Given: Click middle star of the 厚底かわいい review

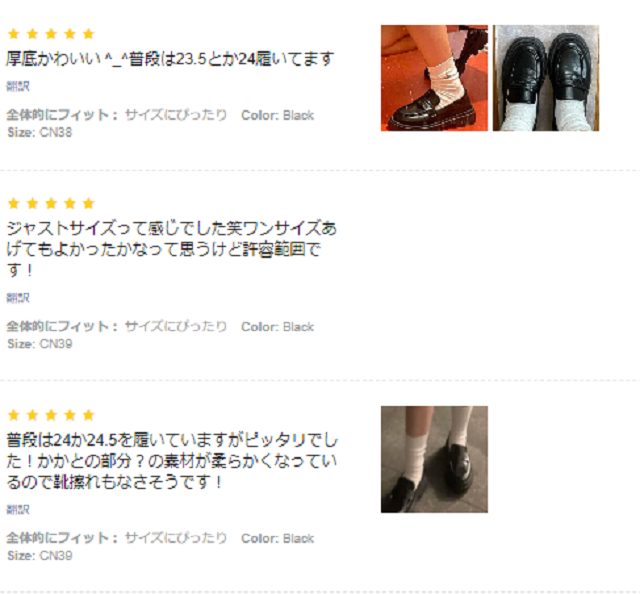Looking at the screenshot, I should tap(51, 33).
